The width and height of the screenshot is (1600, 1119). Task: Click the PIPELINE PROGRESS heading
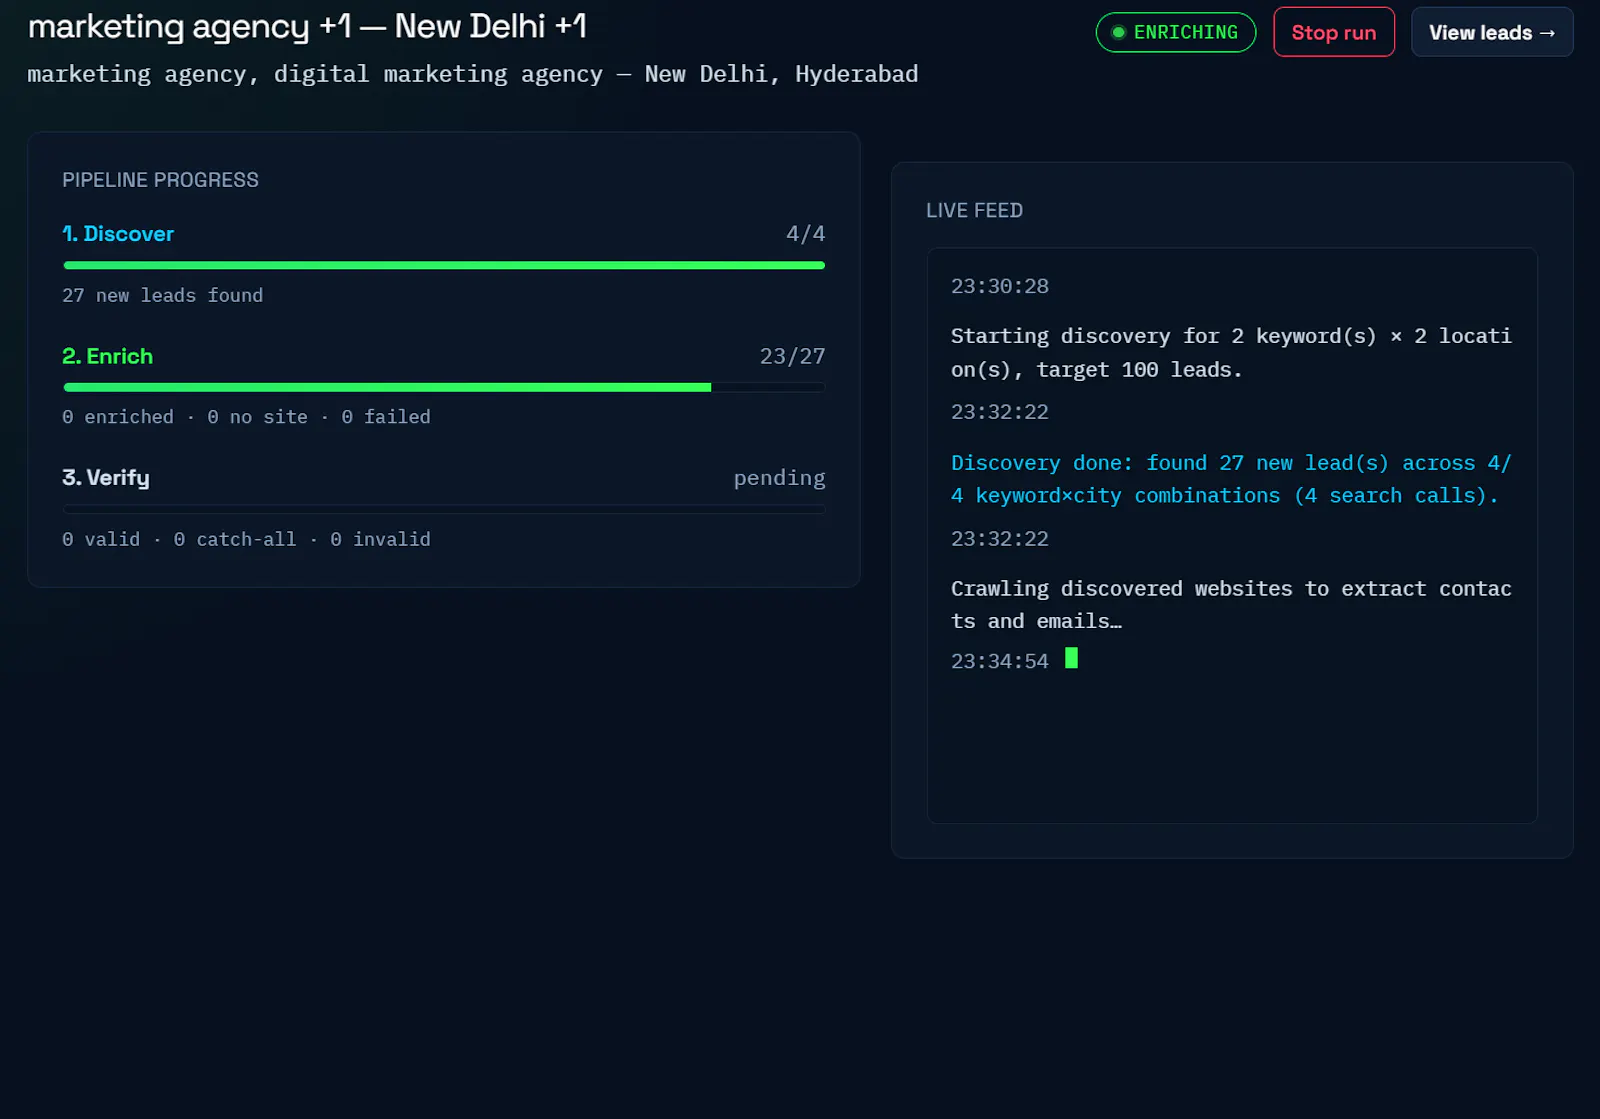(160, 180)
